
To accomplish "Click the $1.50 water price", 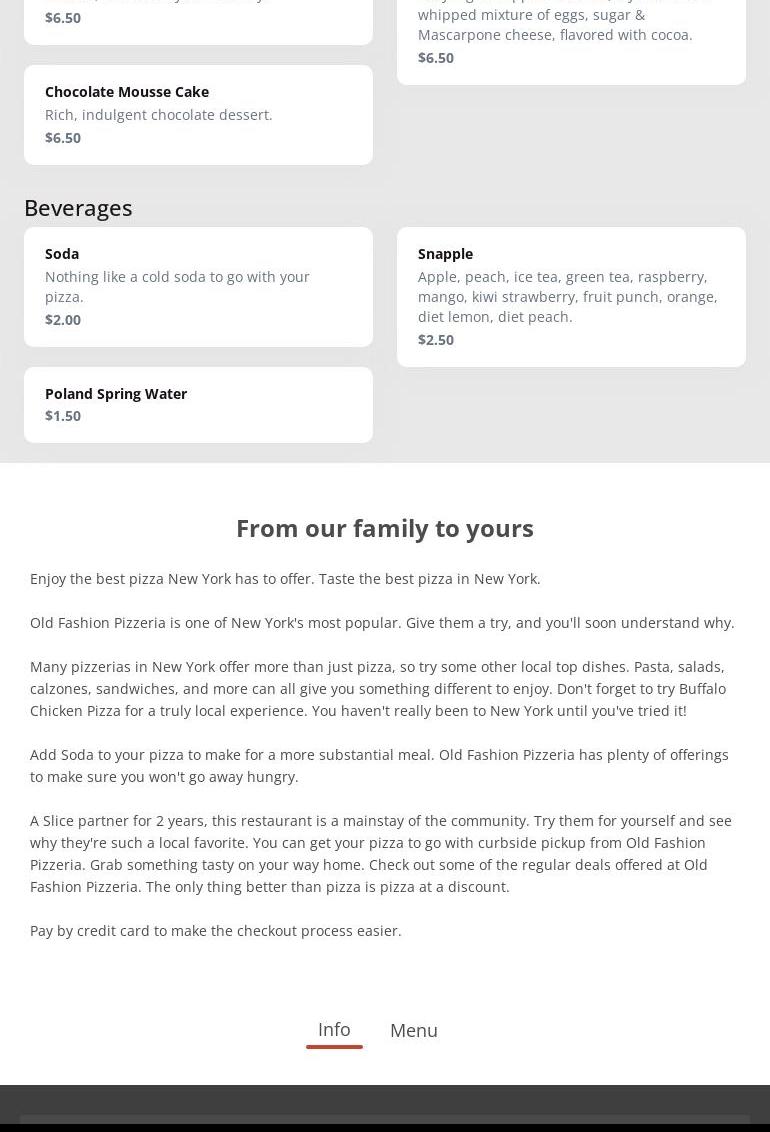I will tap(63, 416).
